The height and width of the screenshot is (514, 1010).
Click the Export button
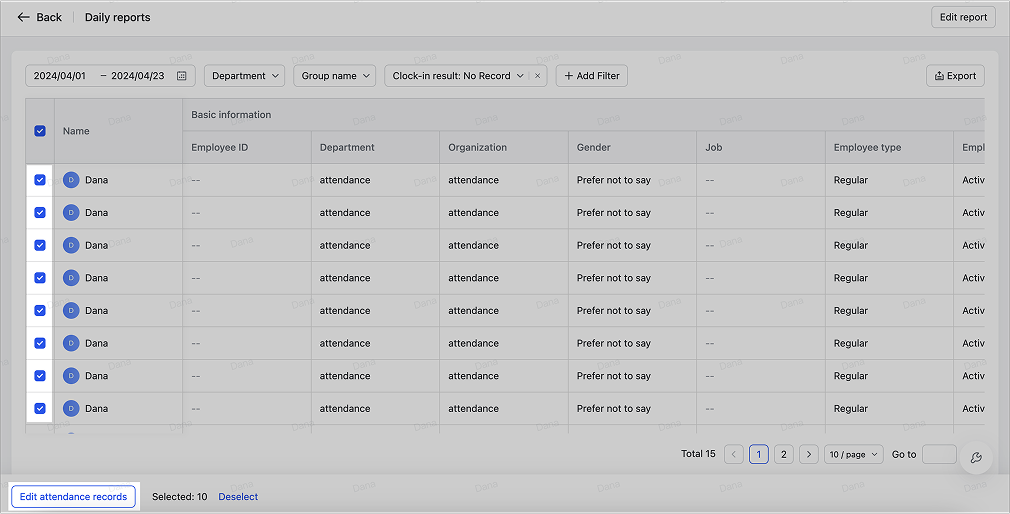point(955,76)
